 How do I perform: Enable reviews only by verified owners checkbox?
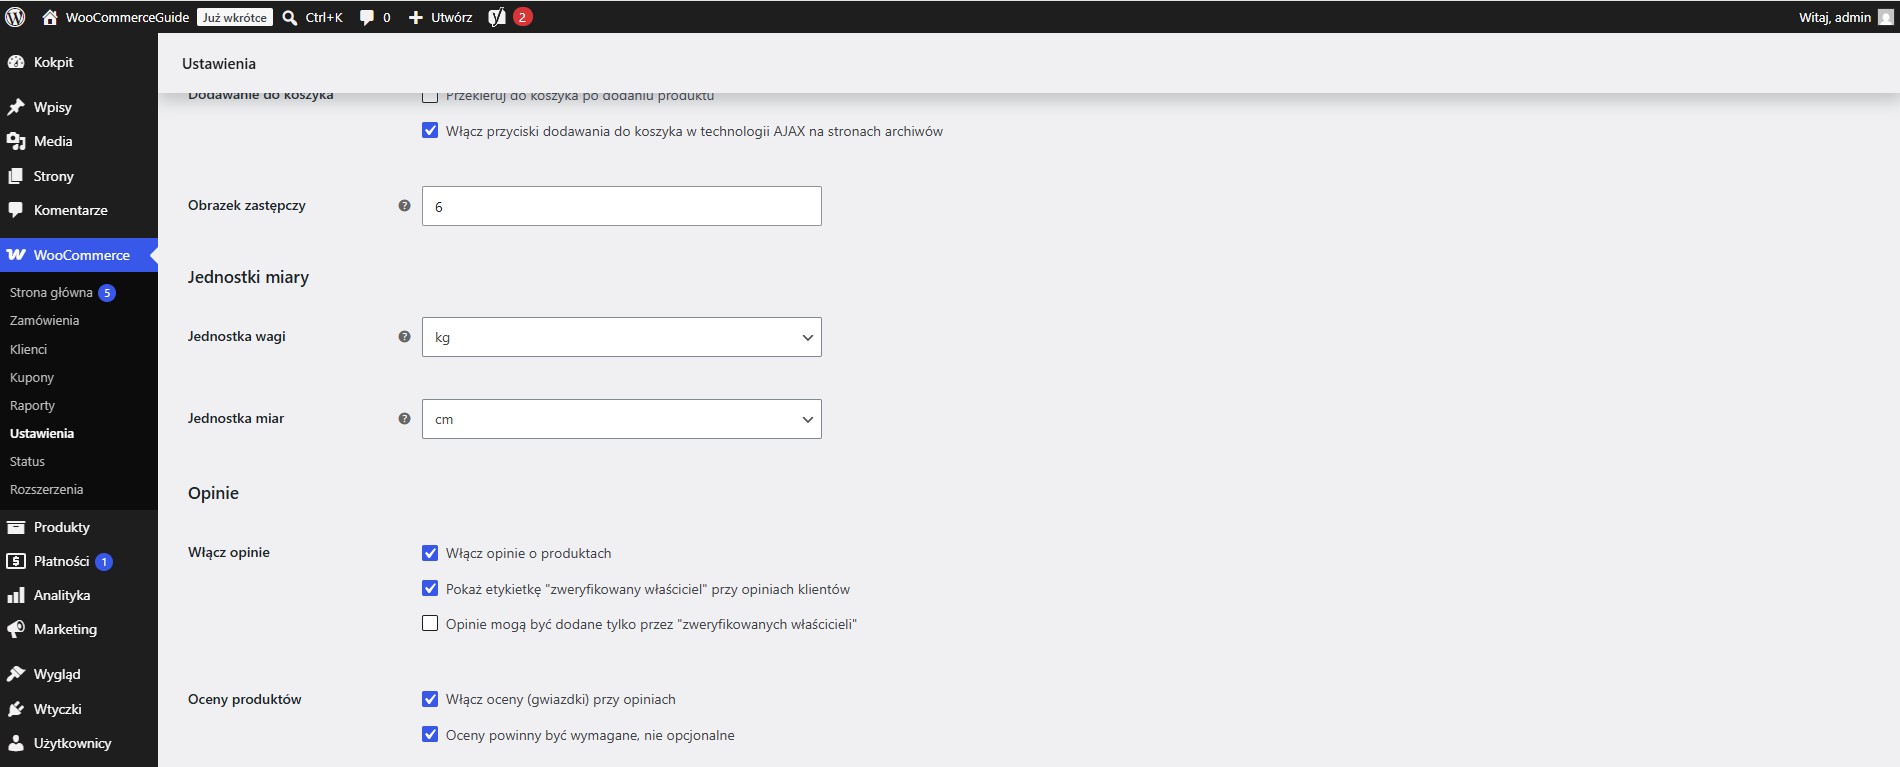point(430,623)
